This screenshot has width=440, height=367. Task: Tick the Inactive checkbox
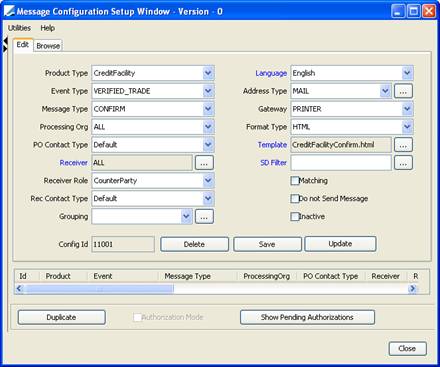295,217
